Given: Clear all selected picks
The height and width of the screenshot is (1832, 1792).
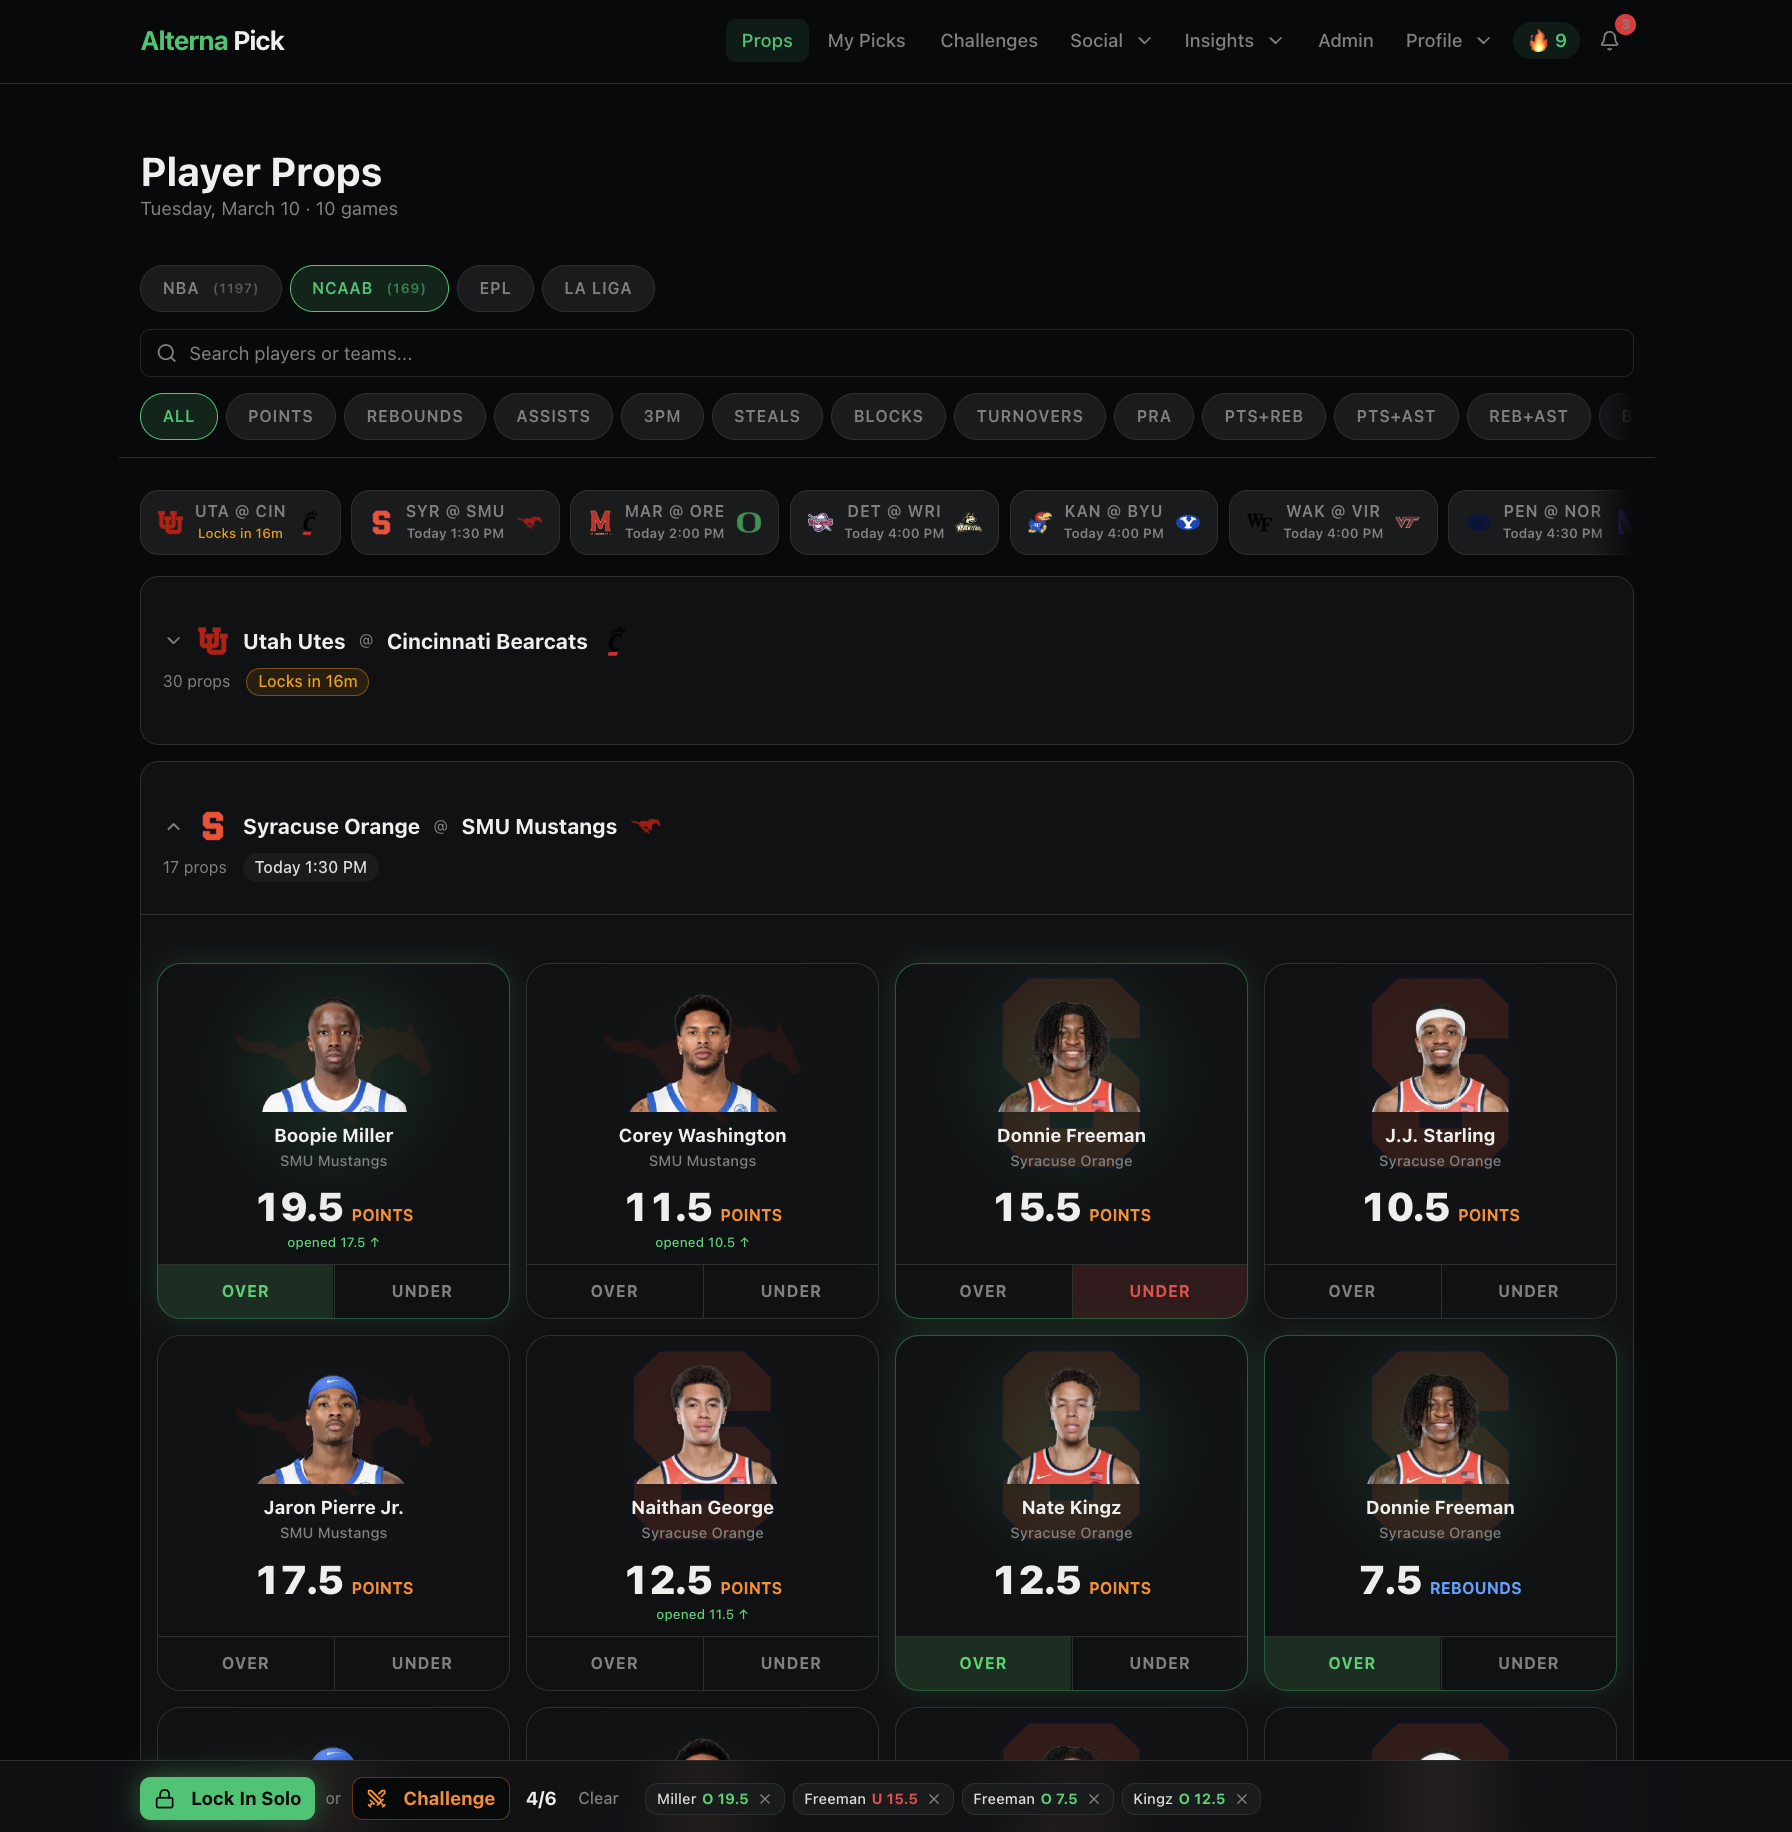Looking at the screenshot, I should click(598, 1799).
